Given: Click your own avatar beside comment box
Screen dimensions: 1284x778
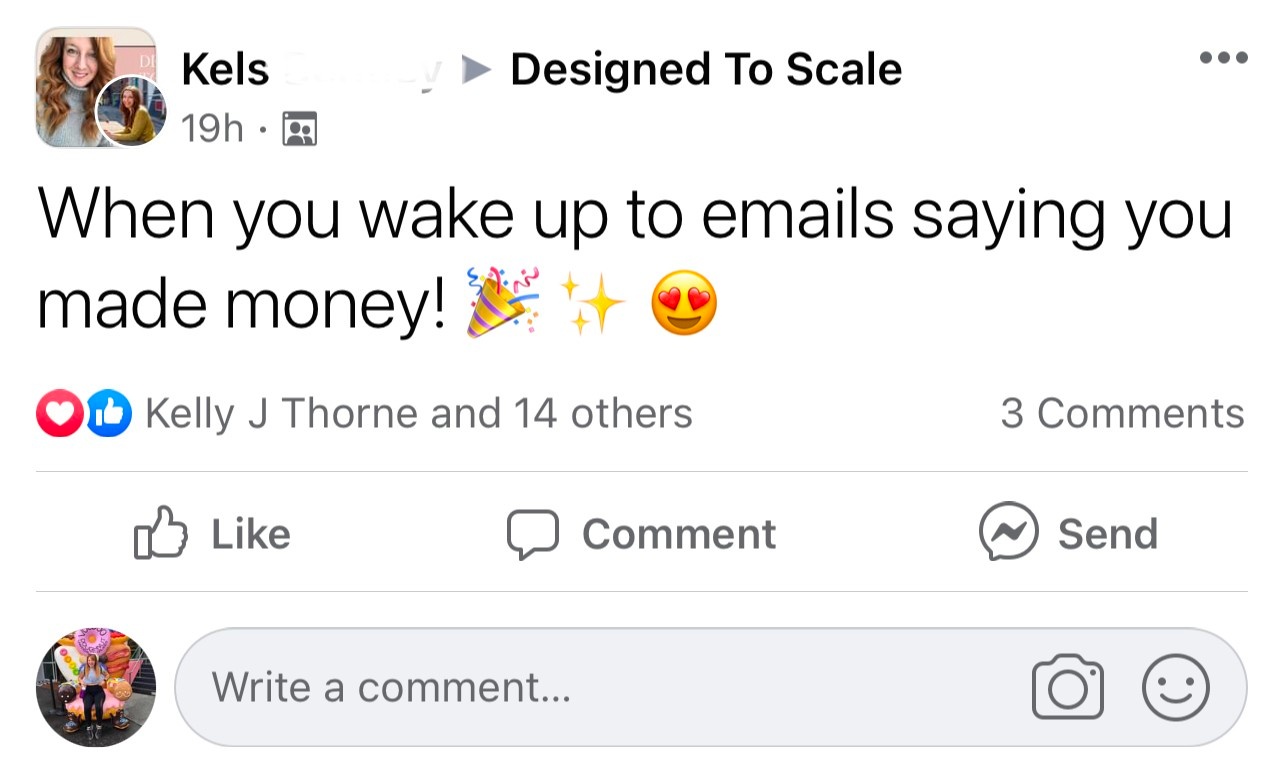Looking at the screenshot, I should tap(96, 688).
